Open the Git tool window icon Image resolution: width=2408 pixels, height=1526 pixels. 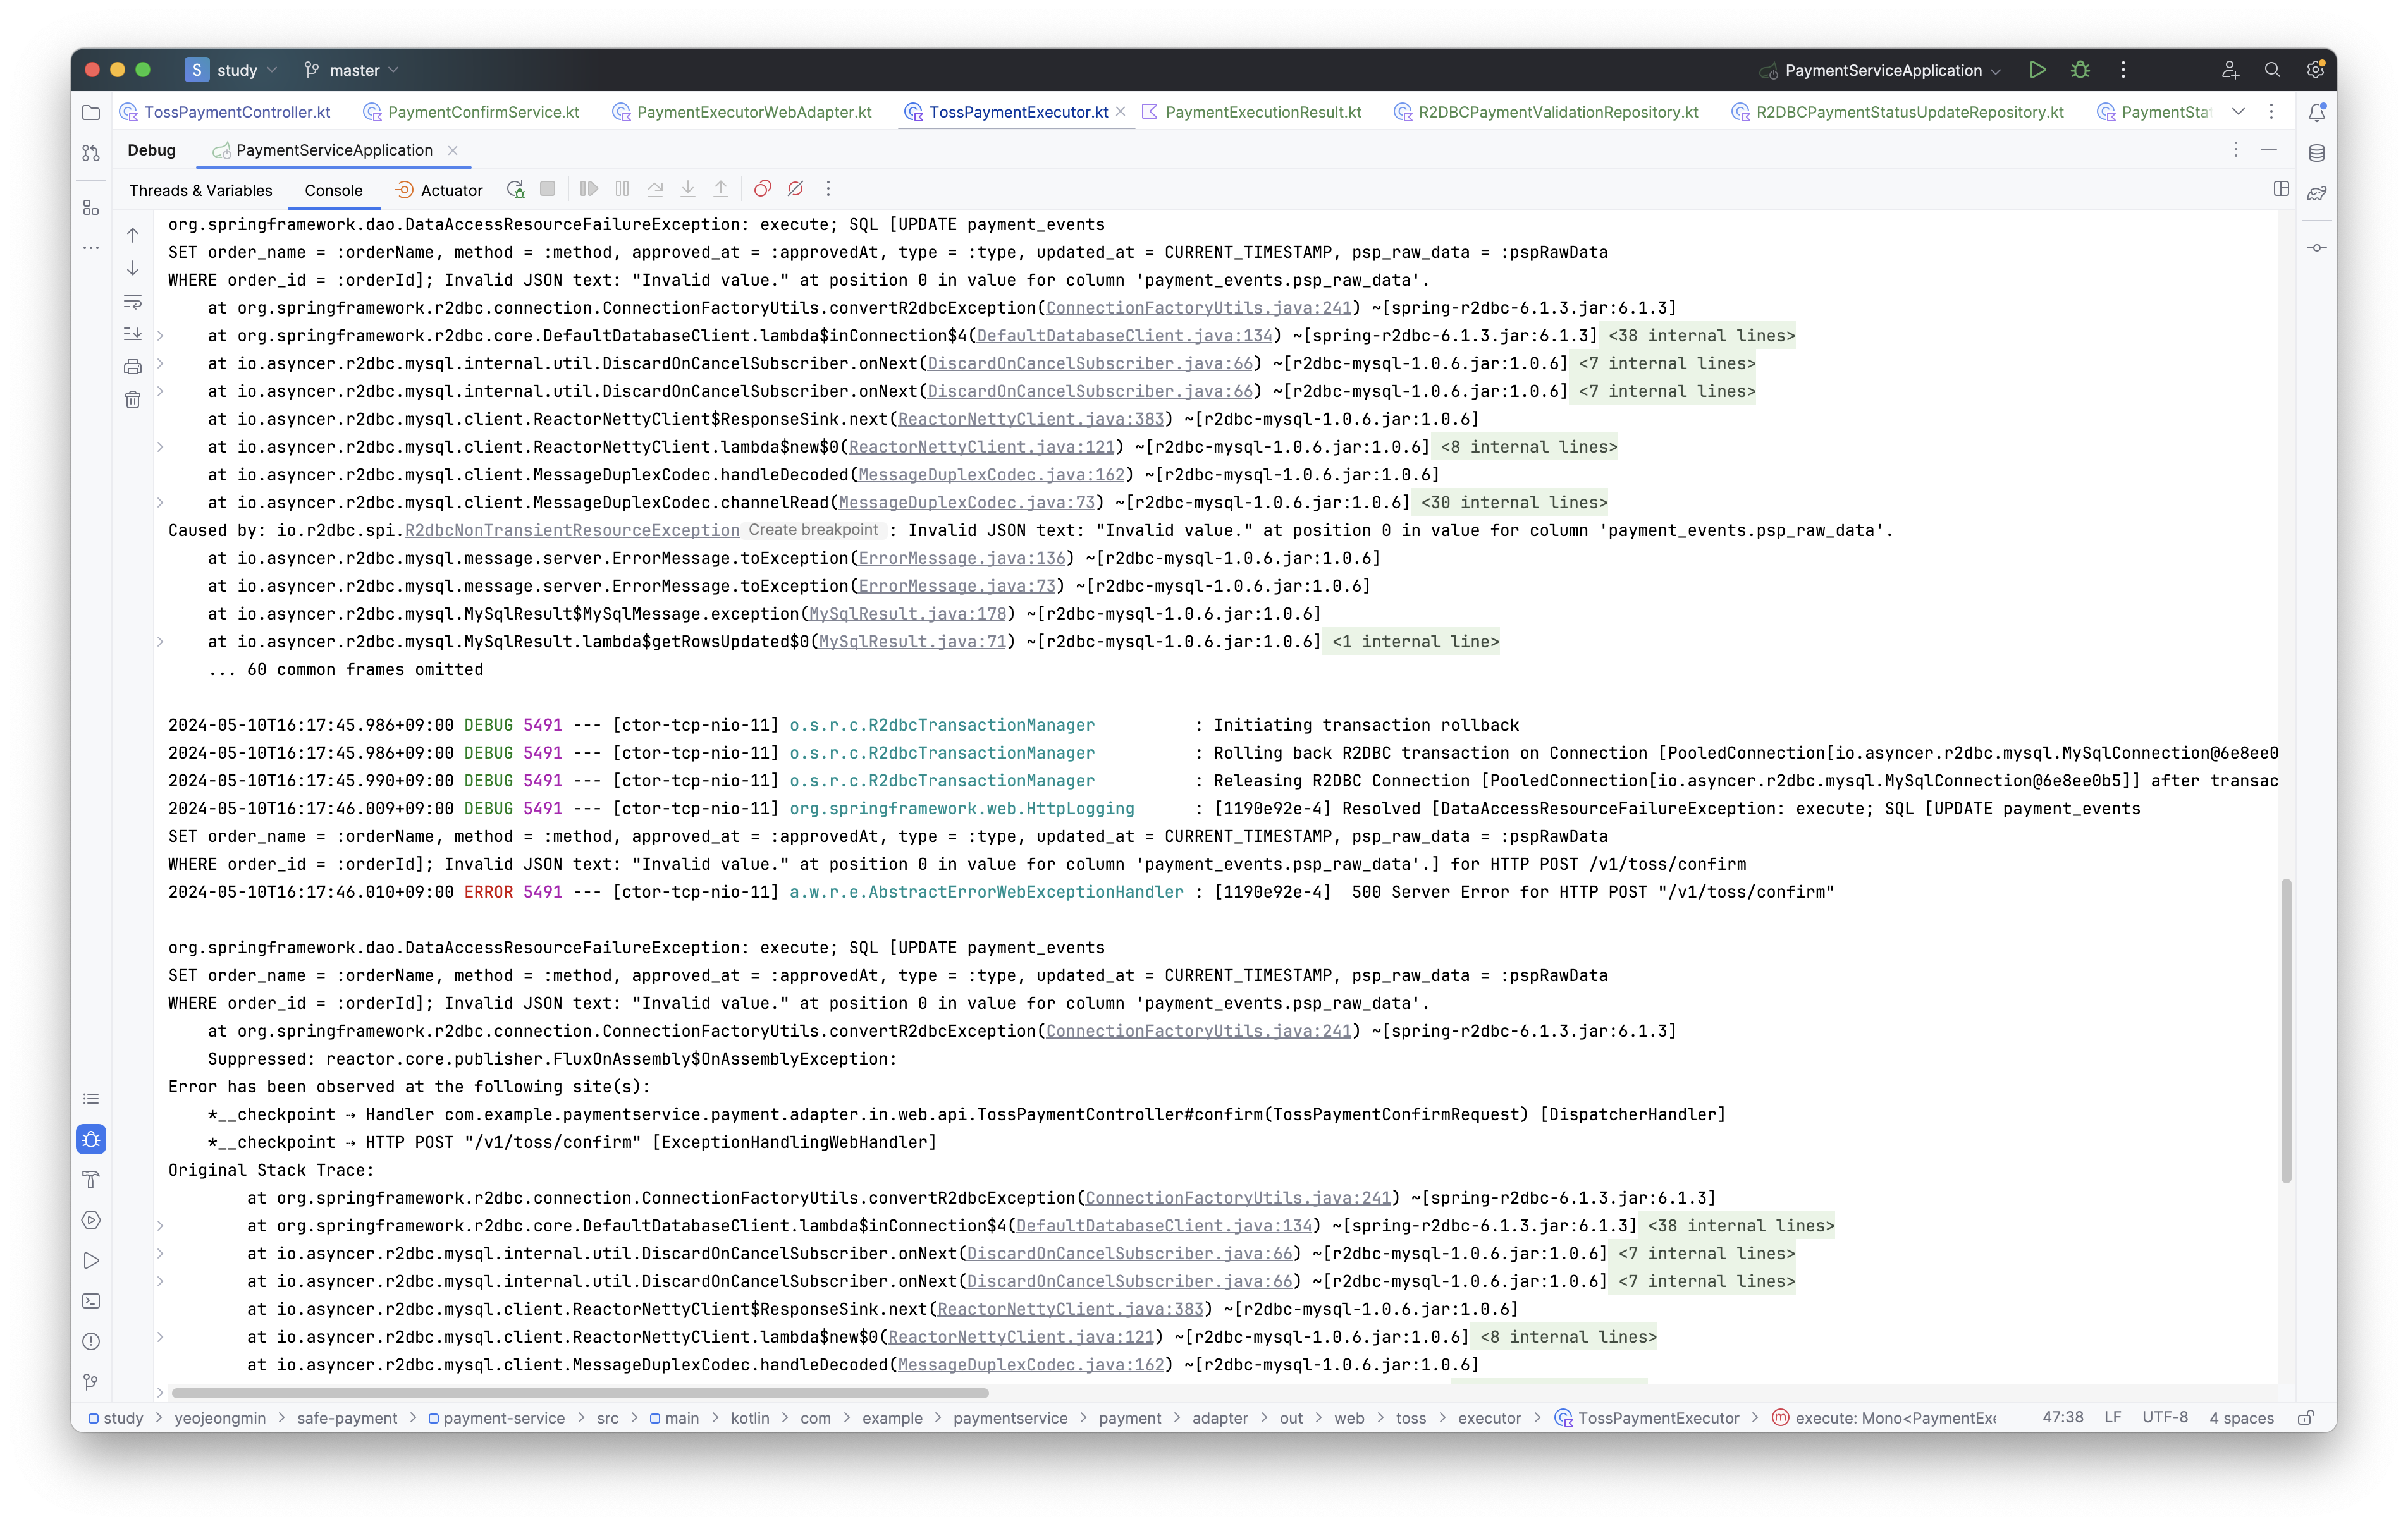(91, 1382)
